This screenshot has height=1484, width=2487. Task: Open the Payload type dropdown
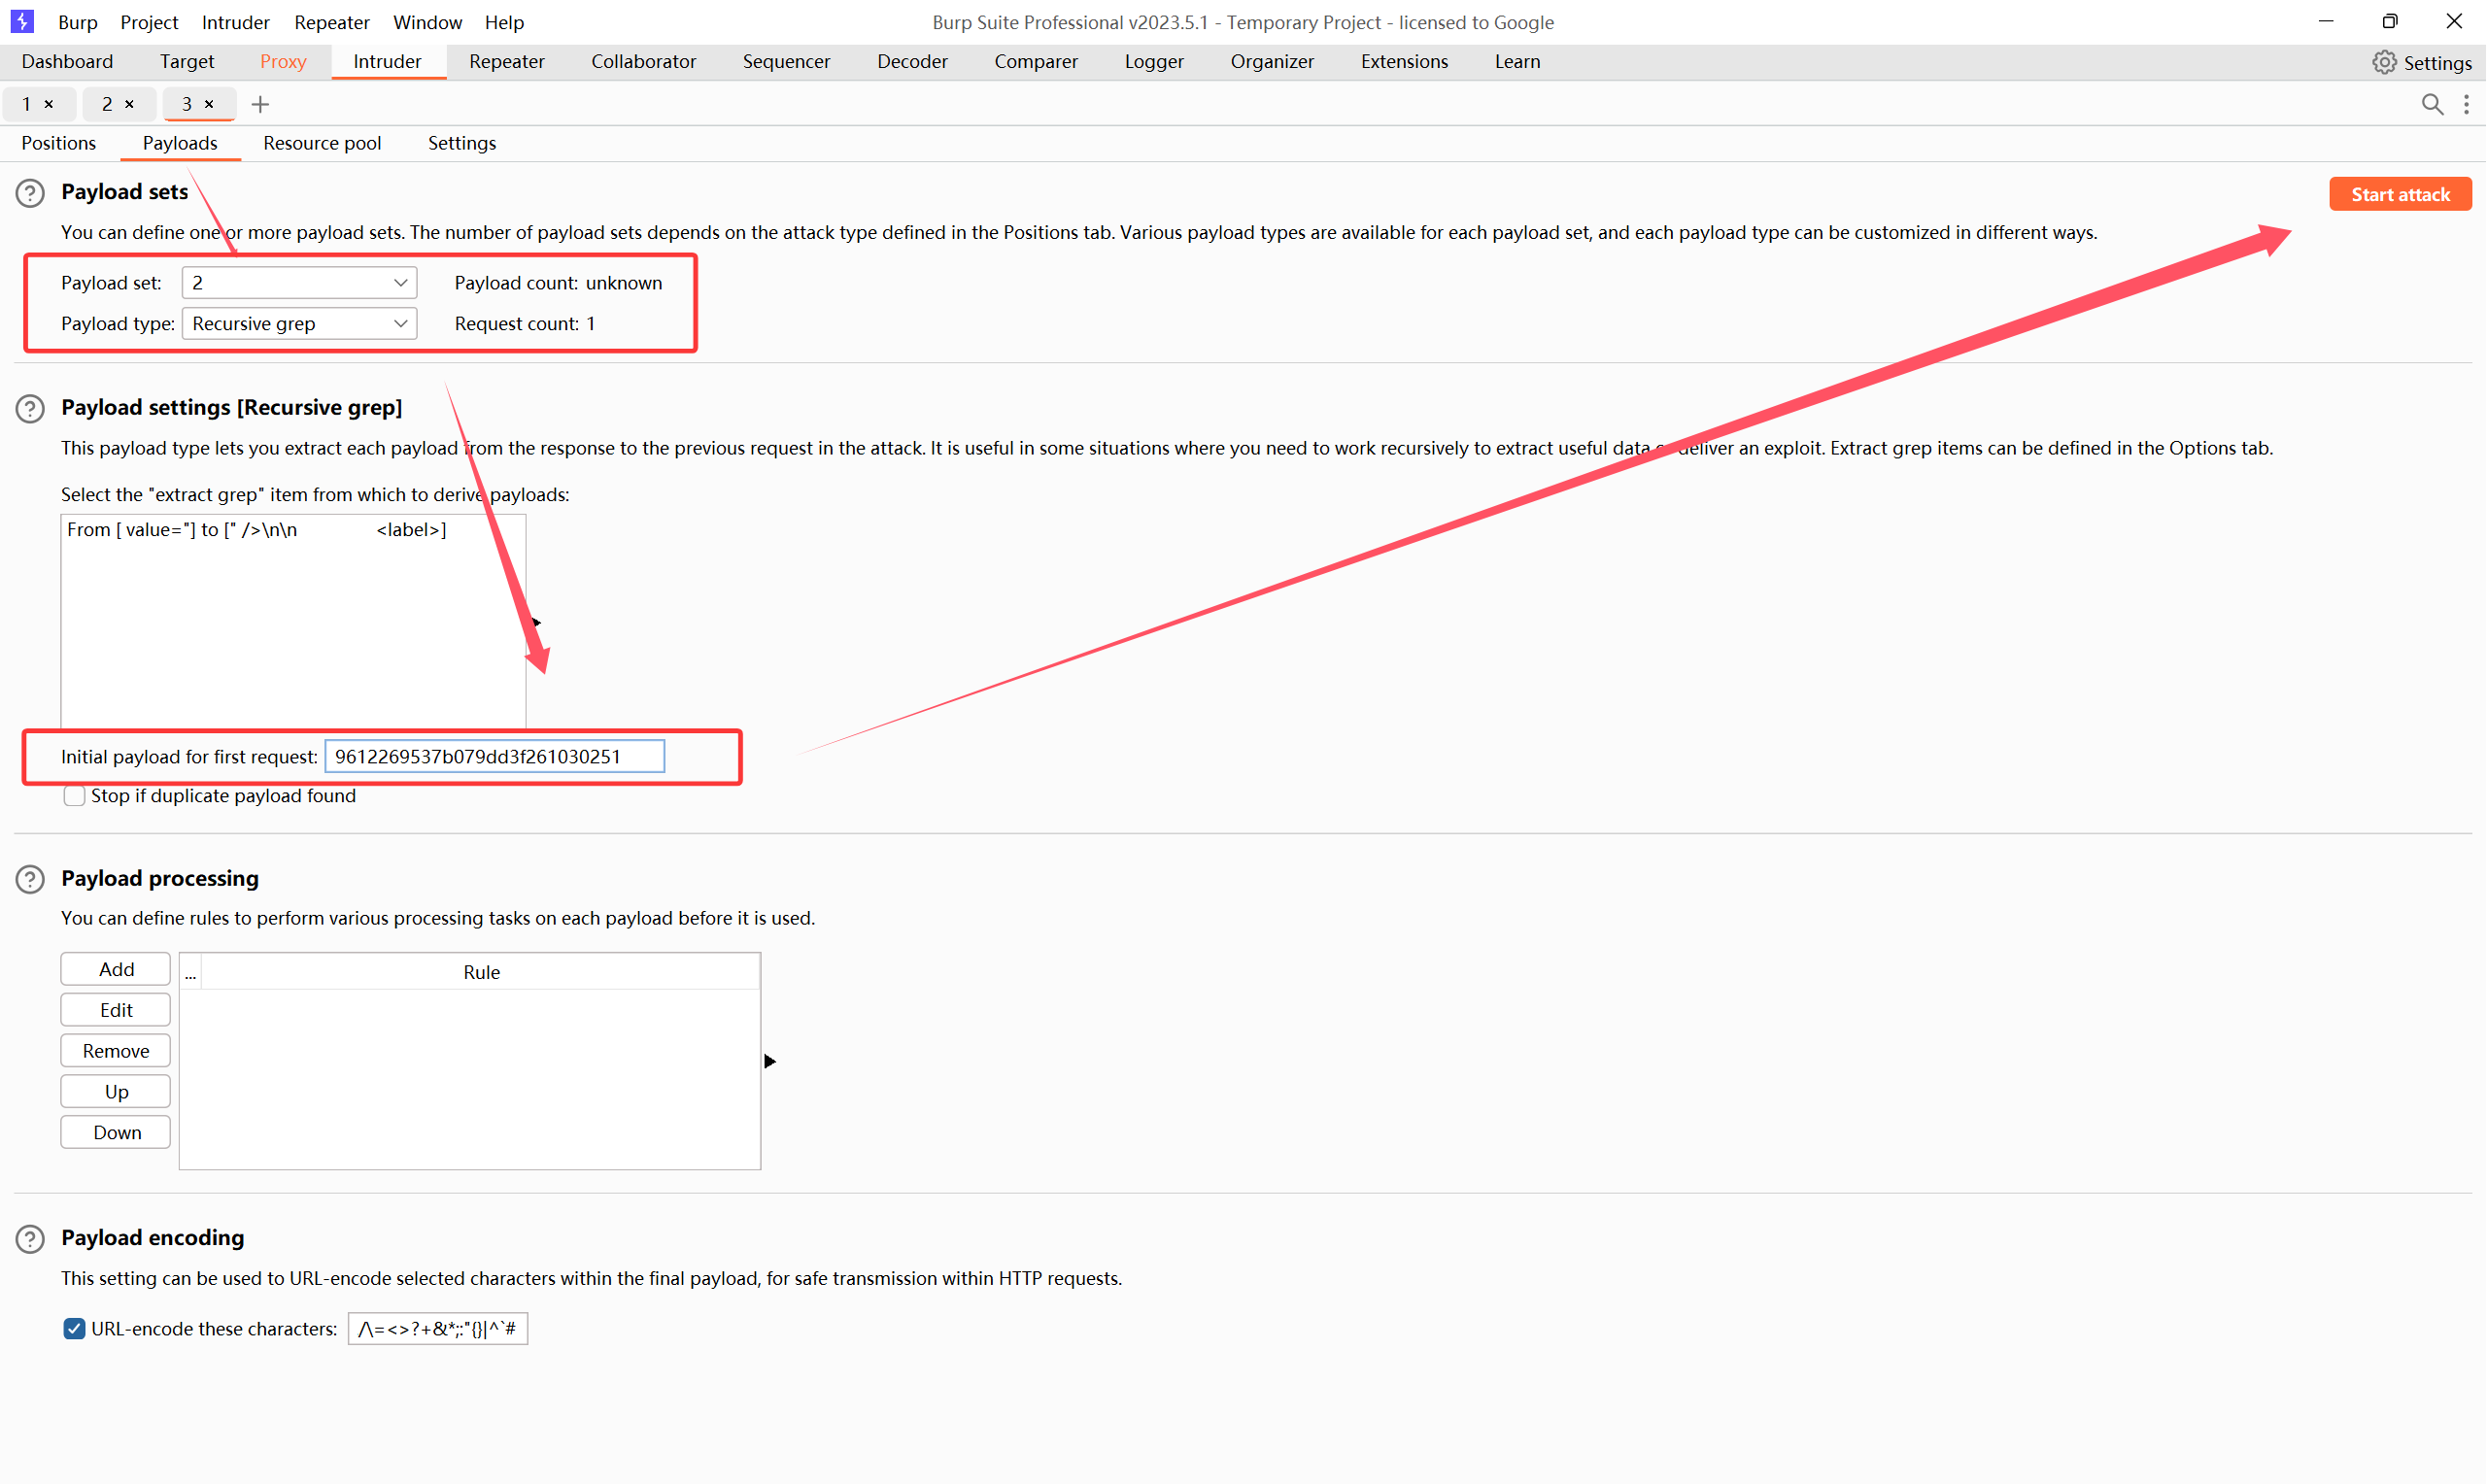click(x=299, y=324)
